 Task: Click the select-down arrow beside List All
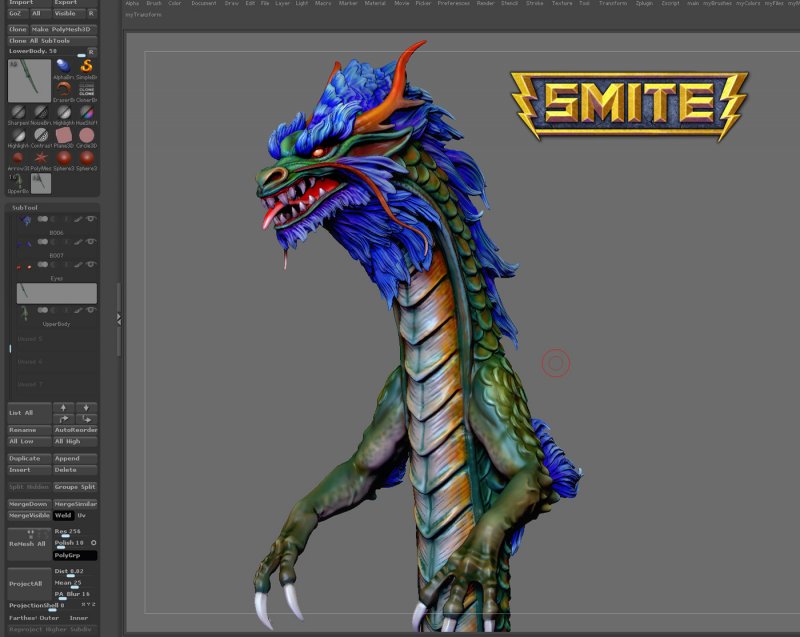[x=86, y=407]
